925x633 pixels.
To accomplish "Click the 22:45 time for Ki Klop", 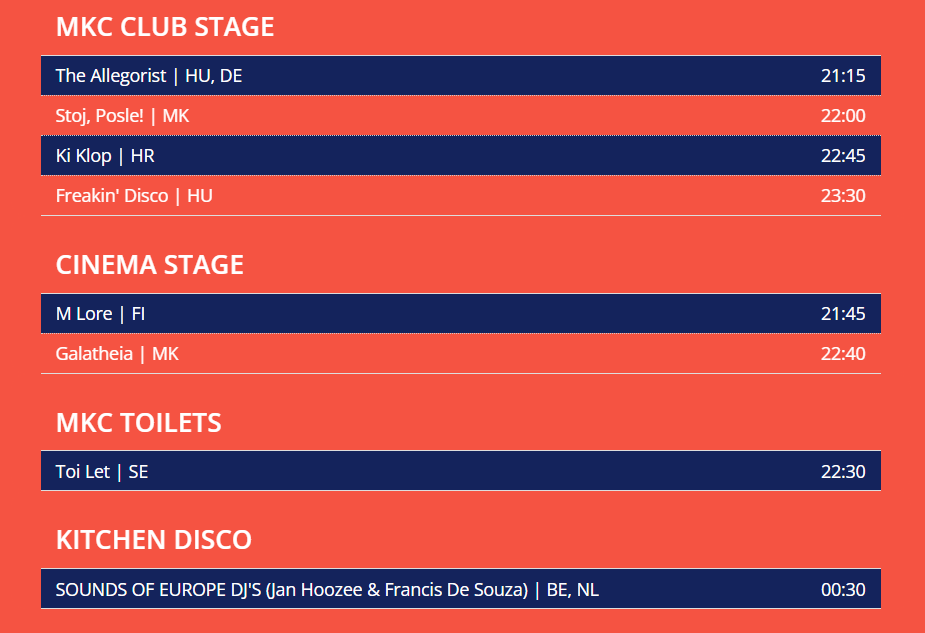I will point(843,156).
